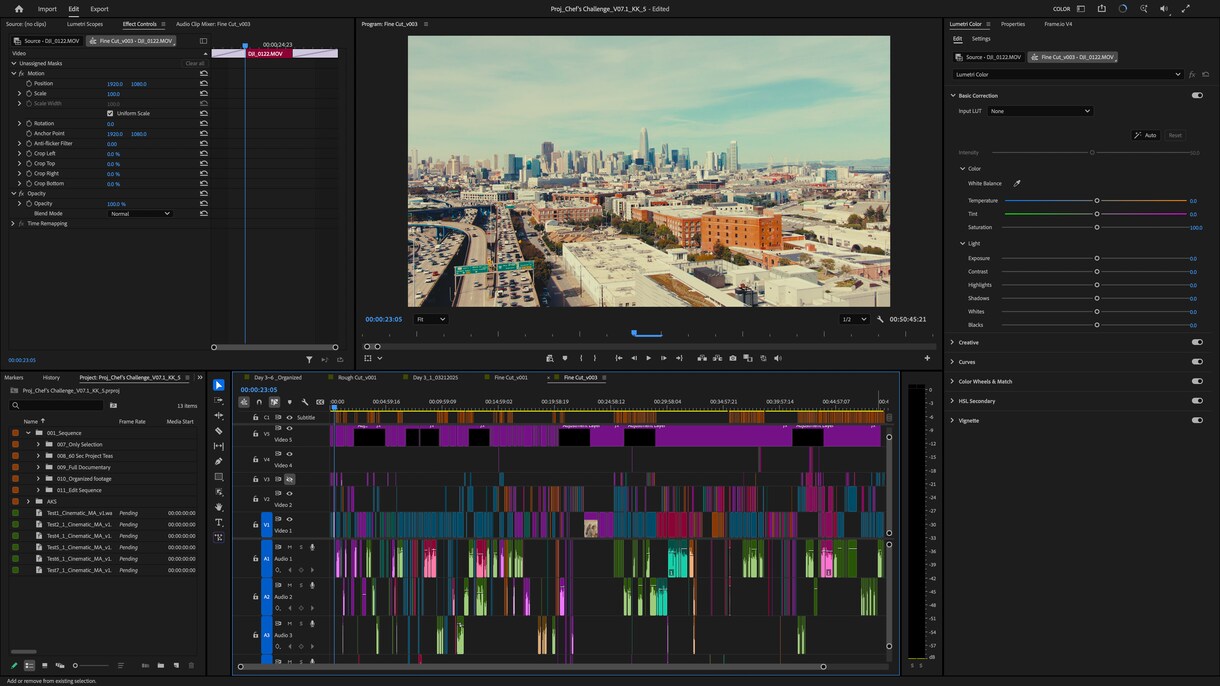Open the Lumetri Scopes panel tab
Screen dimensions: 1220x686
[x=85, y=24]
